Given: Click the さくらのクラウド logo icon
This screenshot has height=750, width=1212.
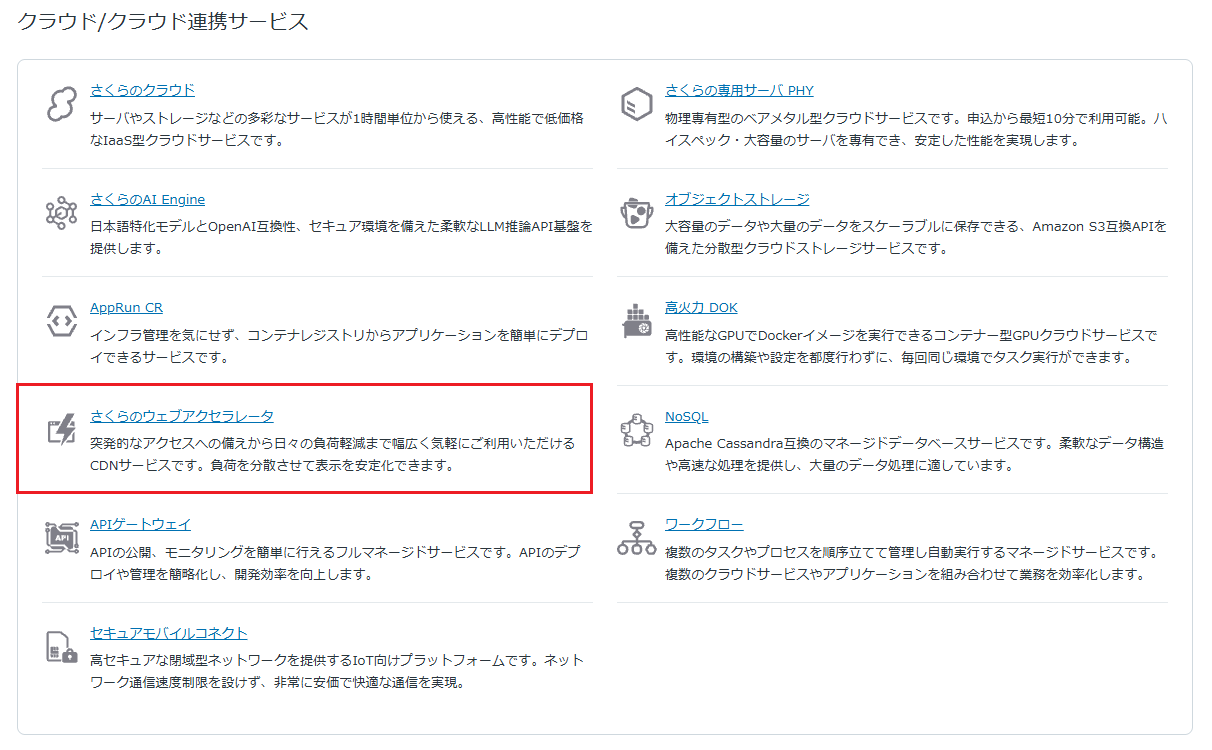Looking at the screenshot, I should pos(62,104).
